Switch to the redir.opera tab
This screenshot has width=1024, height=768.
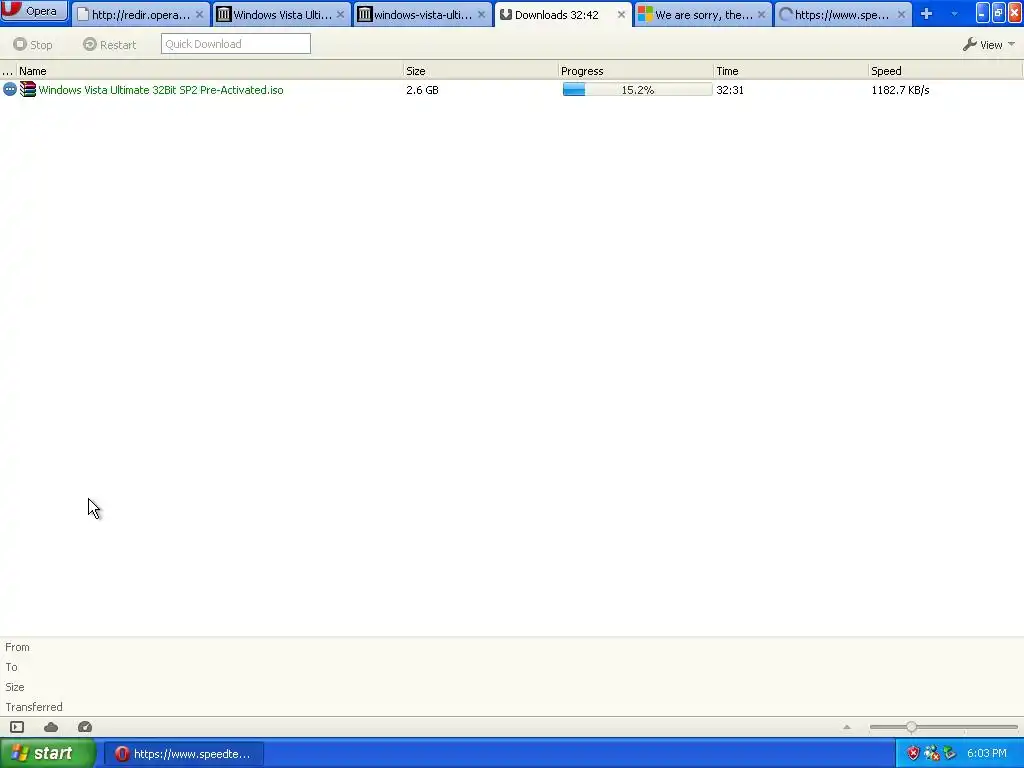pos(140,14)
